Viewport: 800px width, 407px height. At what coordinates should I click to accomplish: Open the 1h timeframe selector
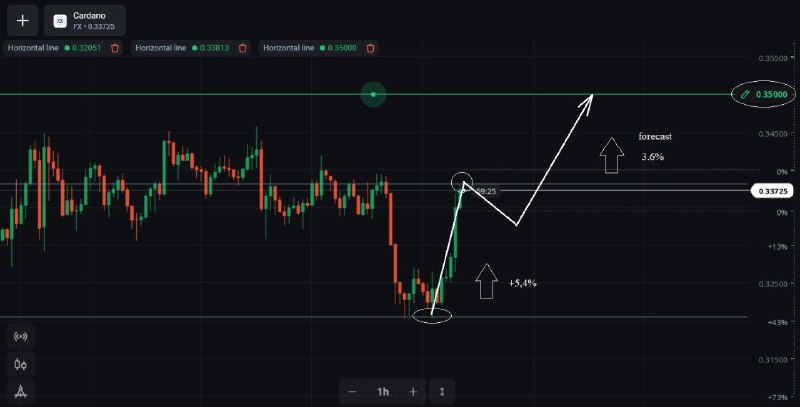383,392
